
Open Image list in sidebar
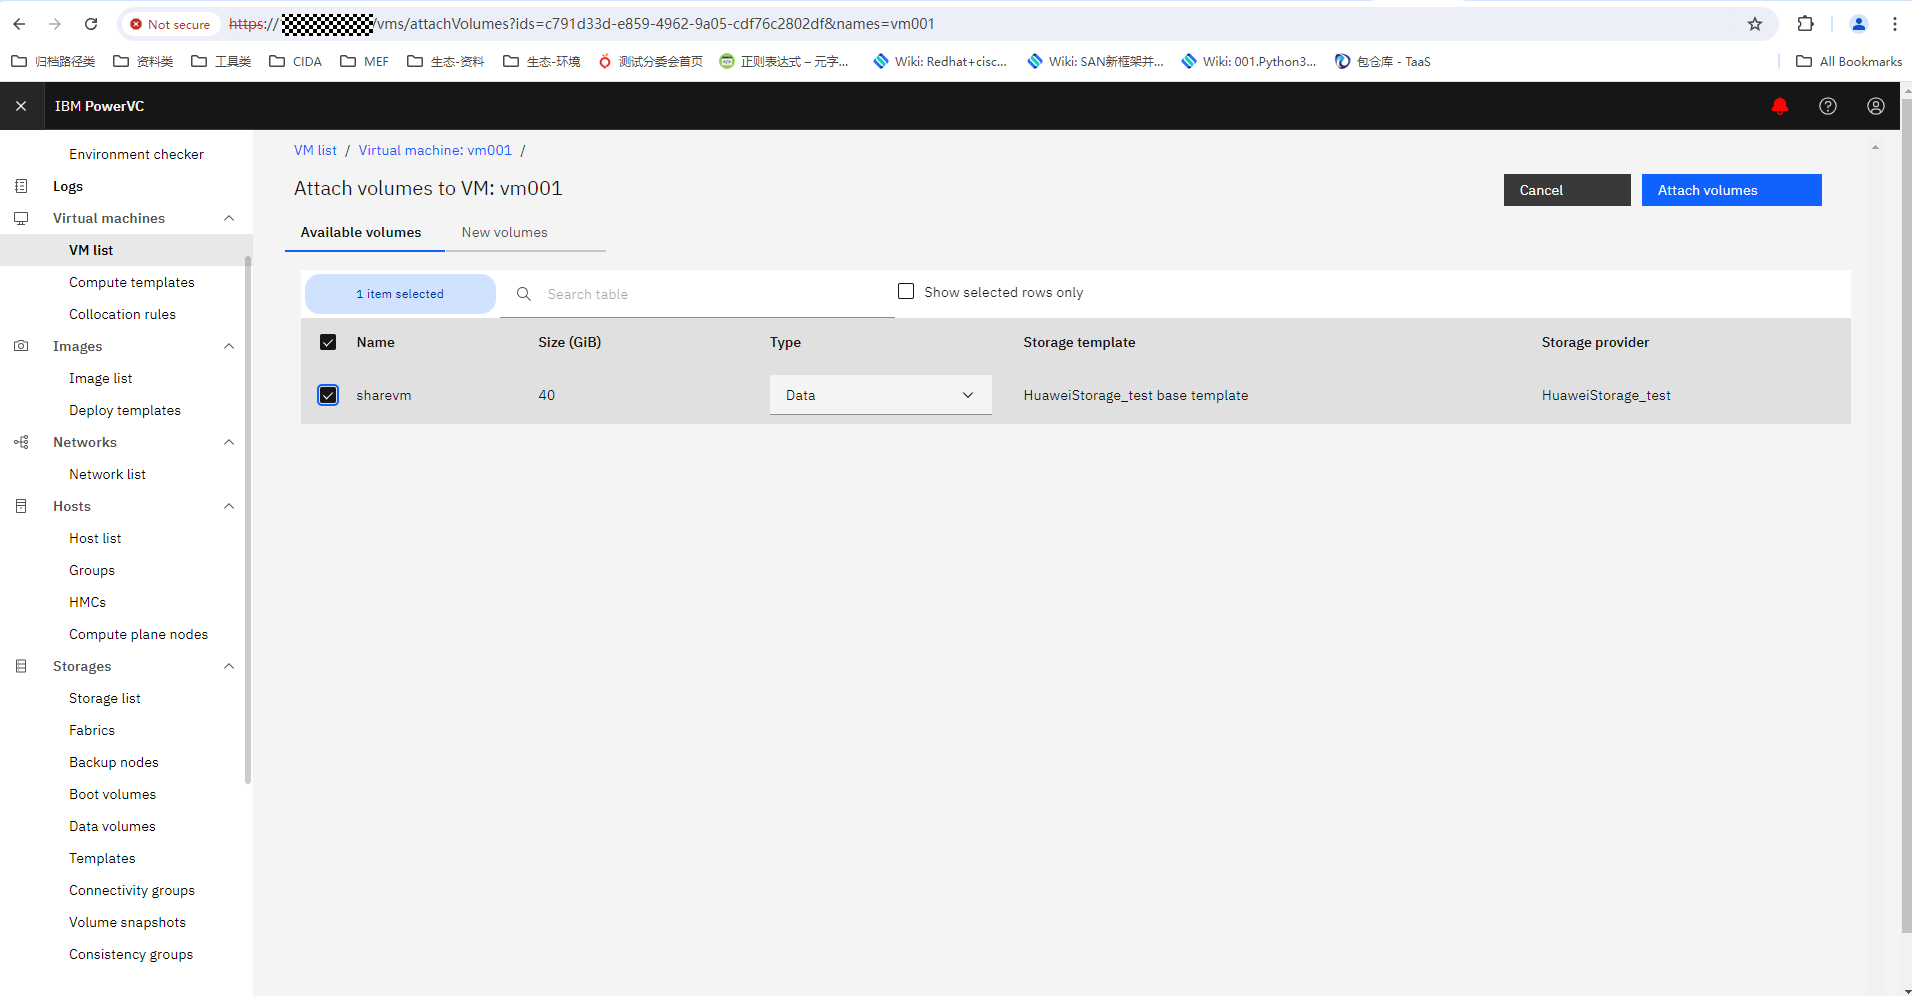(100, 378)
